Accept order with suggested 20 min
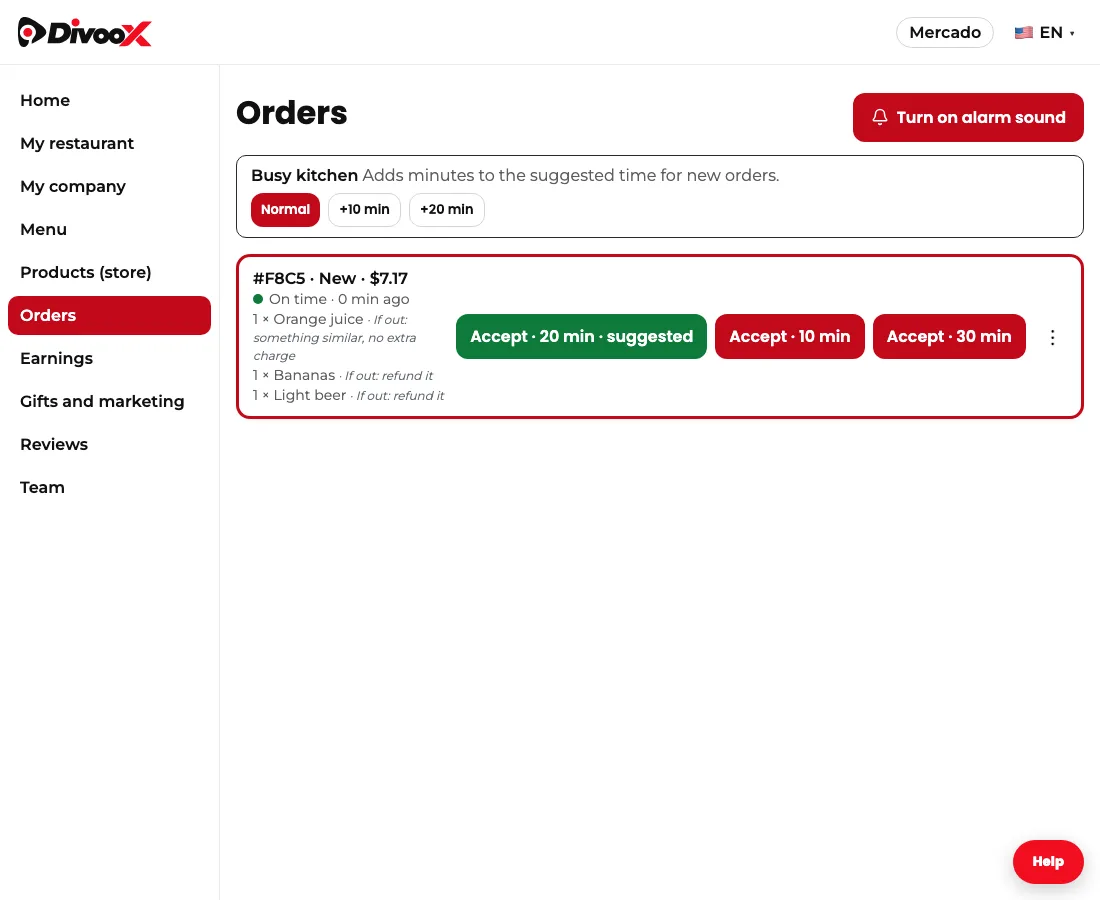The width and height of the screenshot is (1100, 900). [581, 337]
